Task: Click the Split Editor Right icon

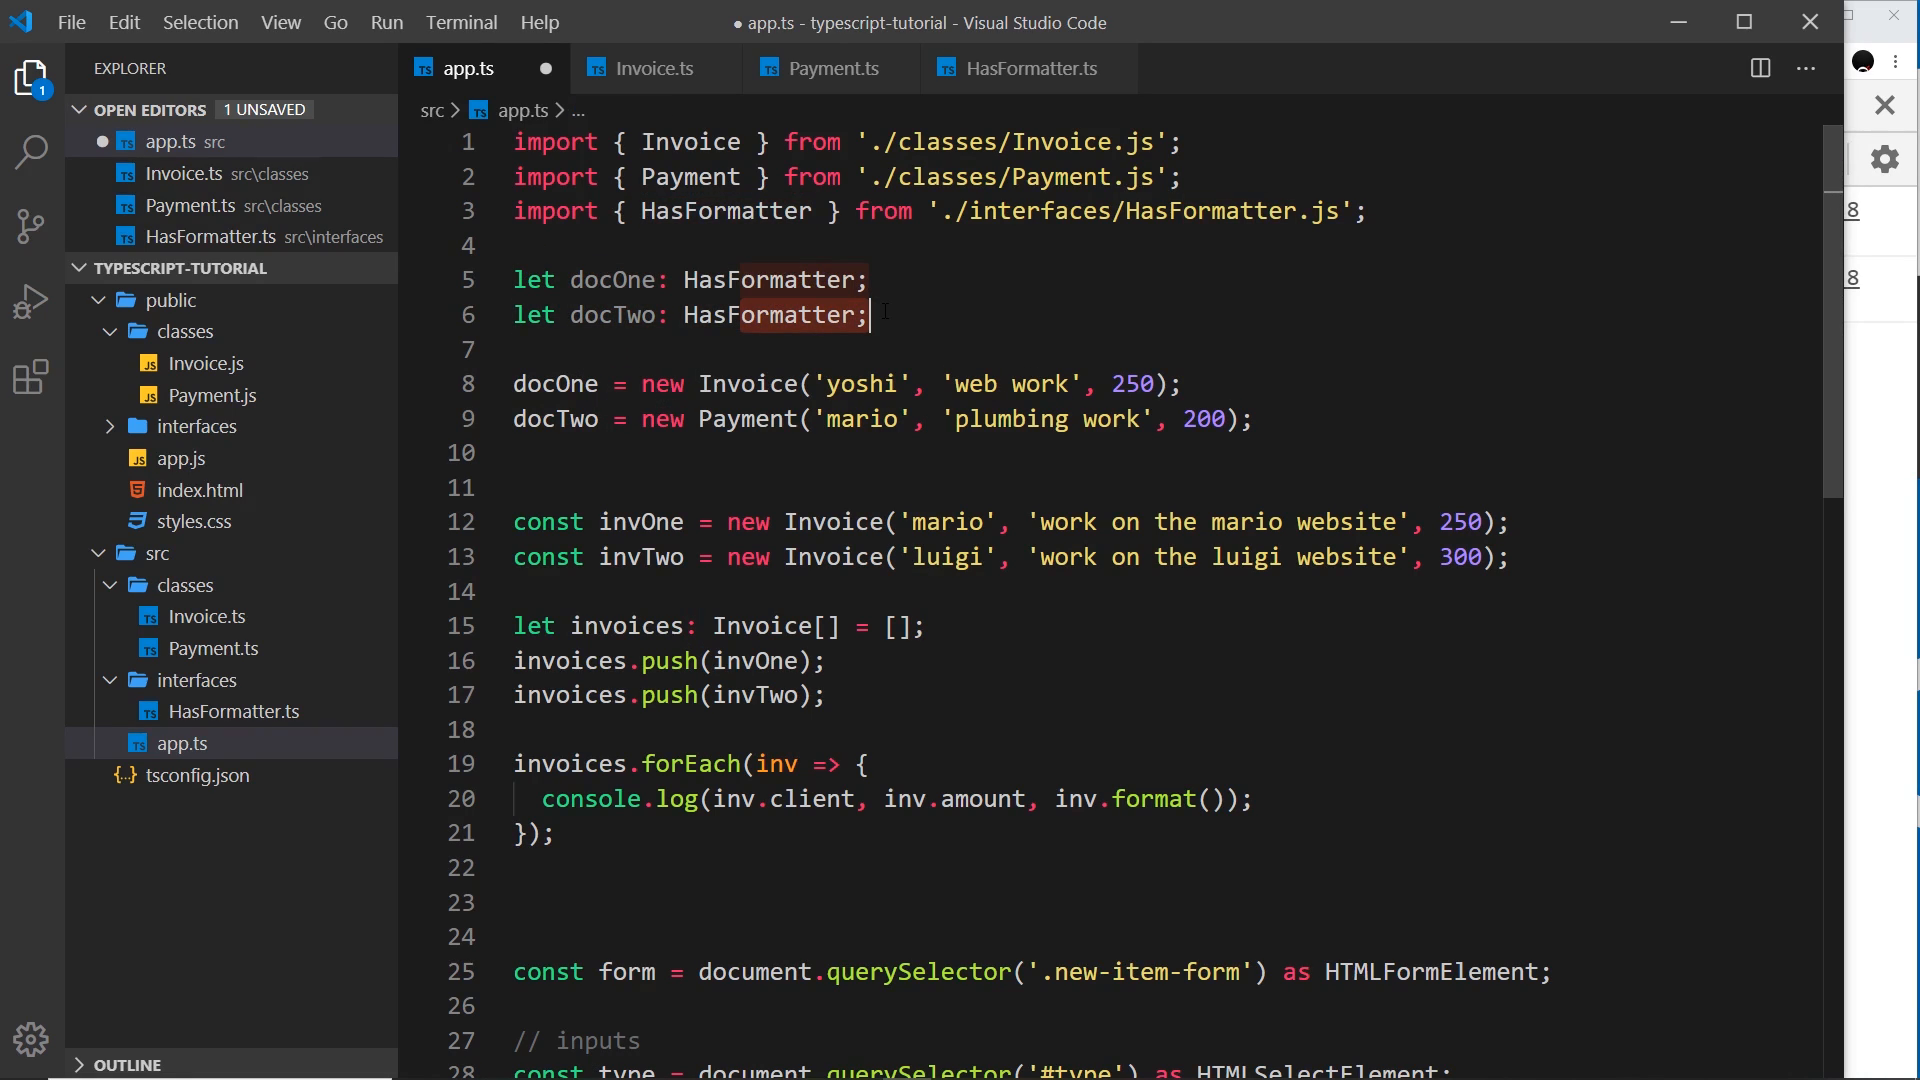Action: coord(1761,68)
